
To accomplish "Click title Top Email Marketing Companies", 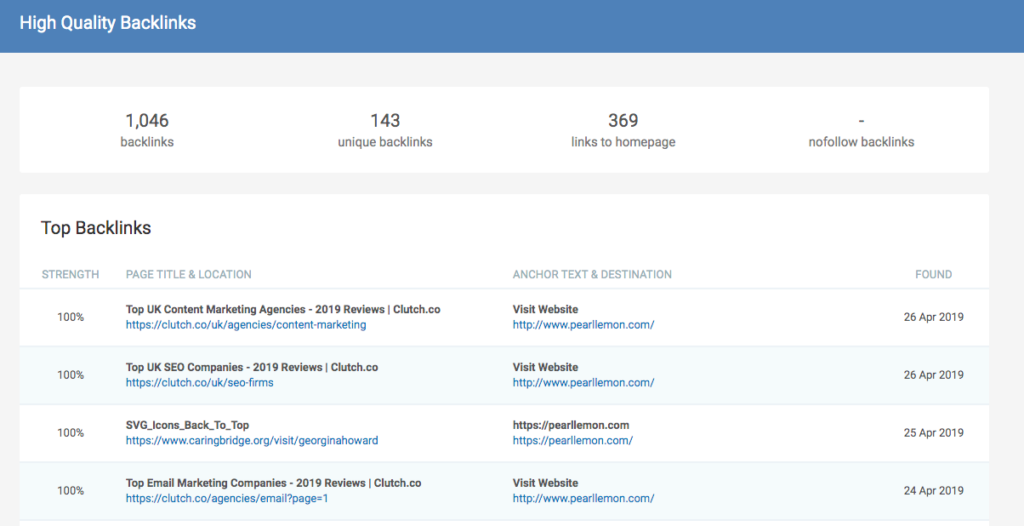I will (274, 483).
